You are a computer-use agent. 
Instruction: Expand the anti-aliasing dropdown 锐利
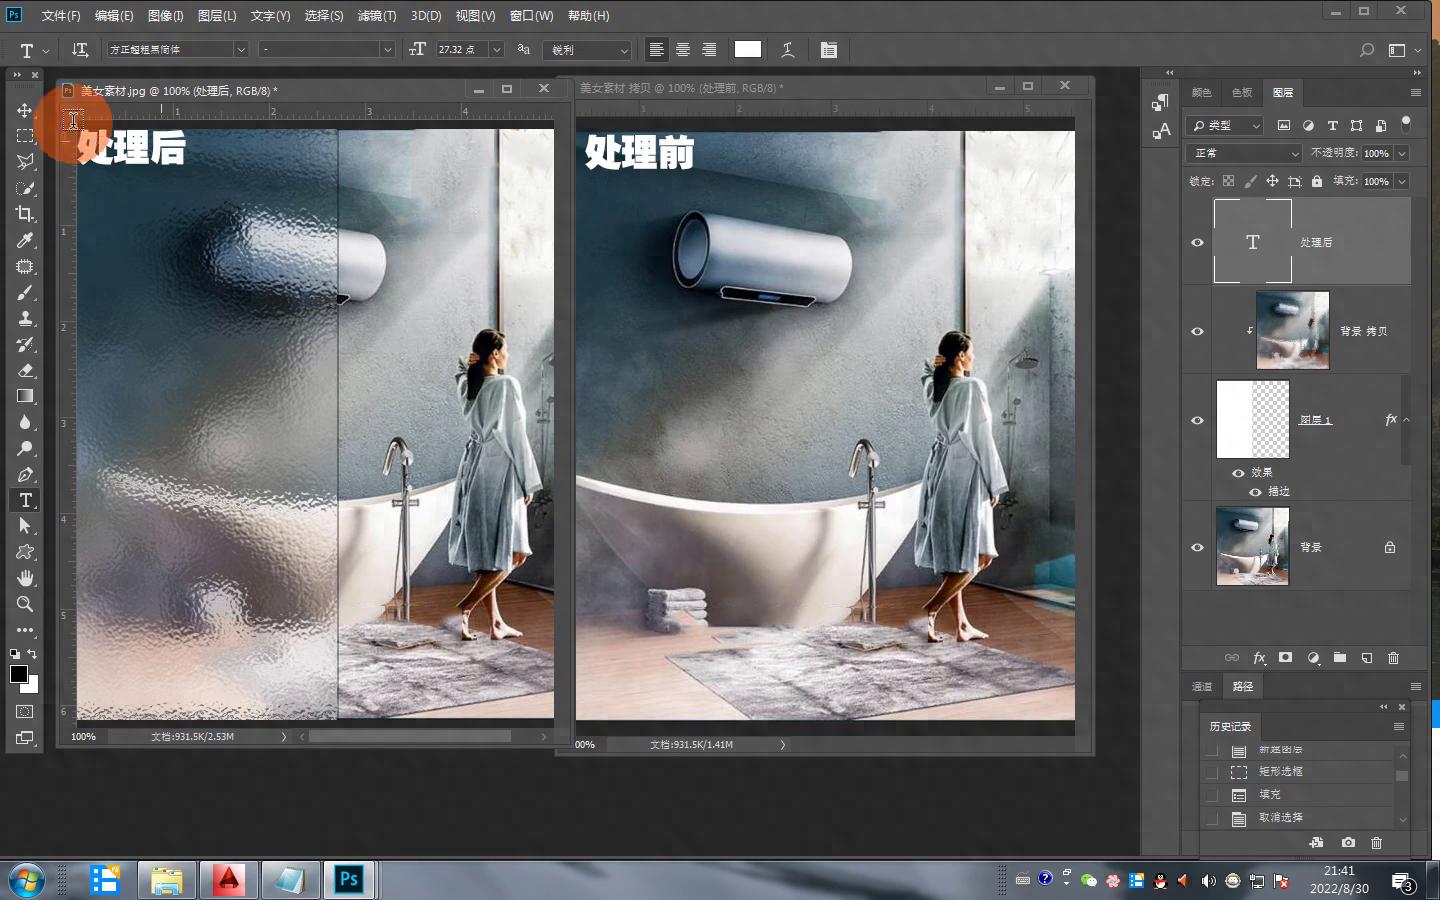pos(588,50)
